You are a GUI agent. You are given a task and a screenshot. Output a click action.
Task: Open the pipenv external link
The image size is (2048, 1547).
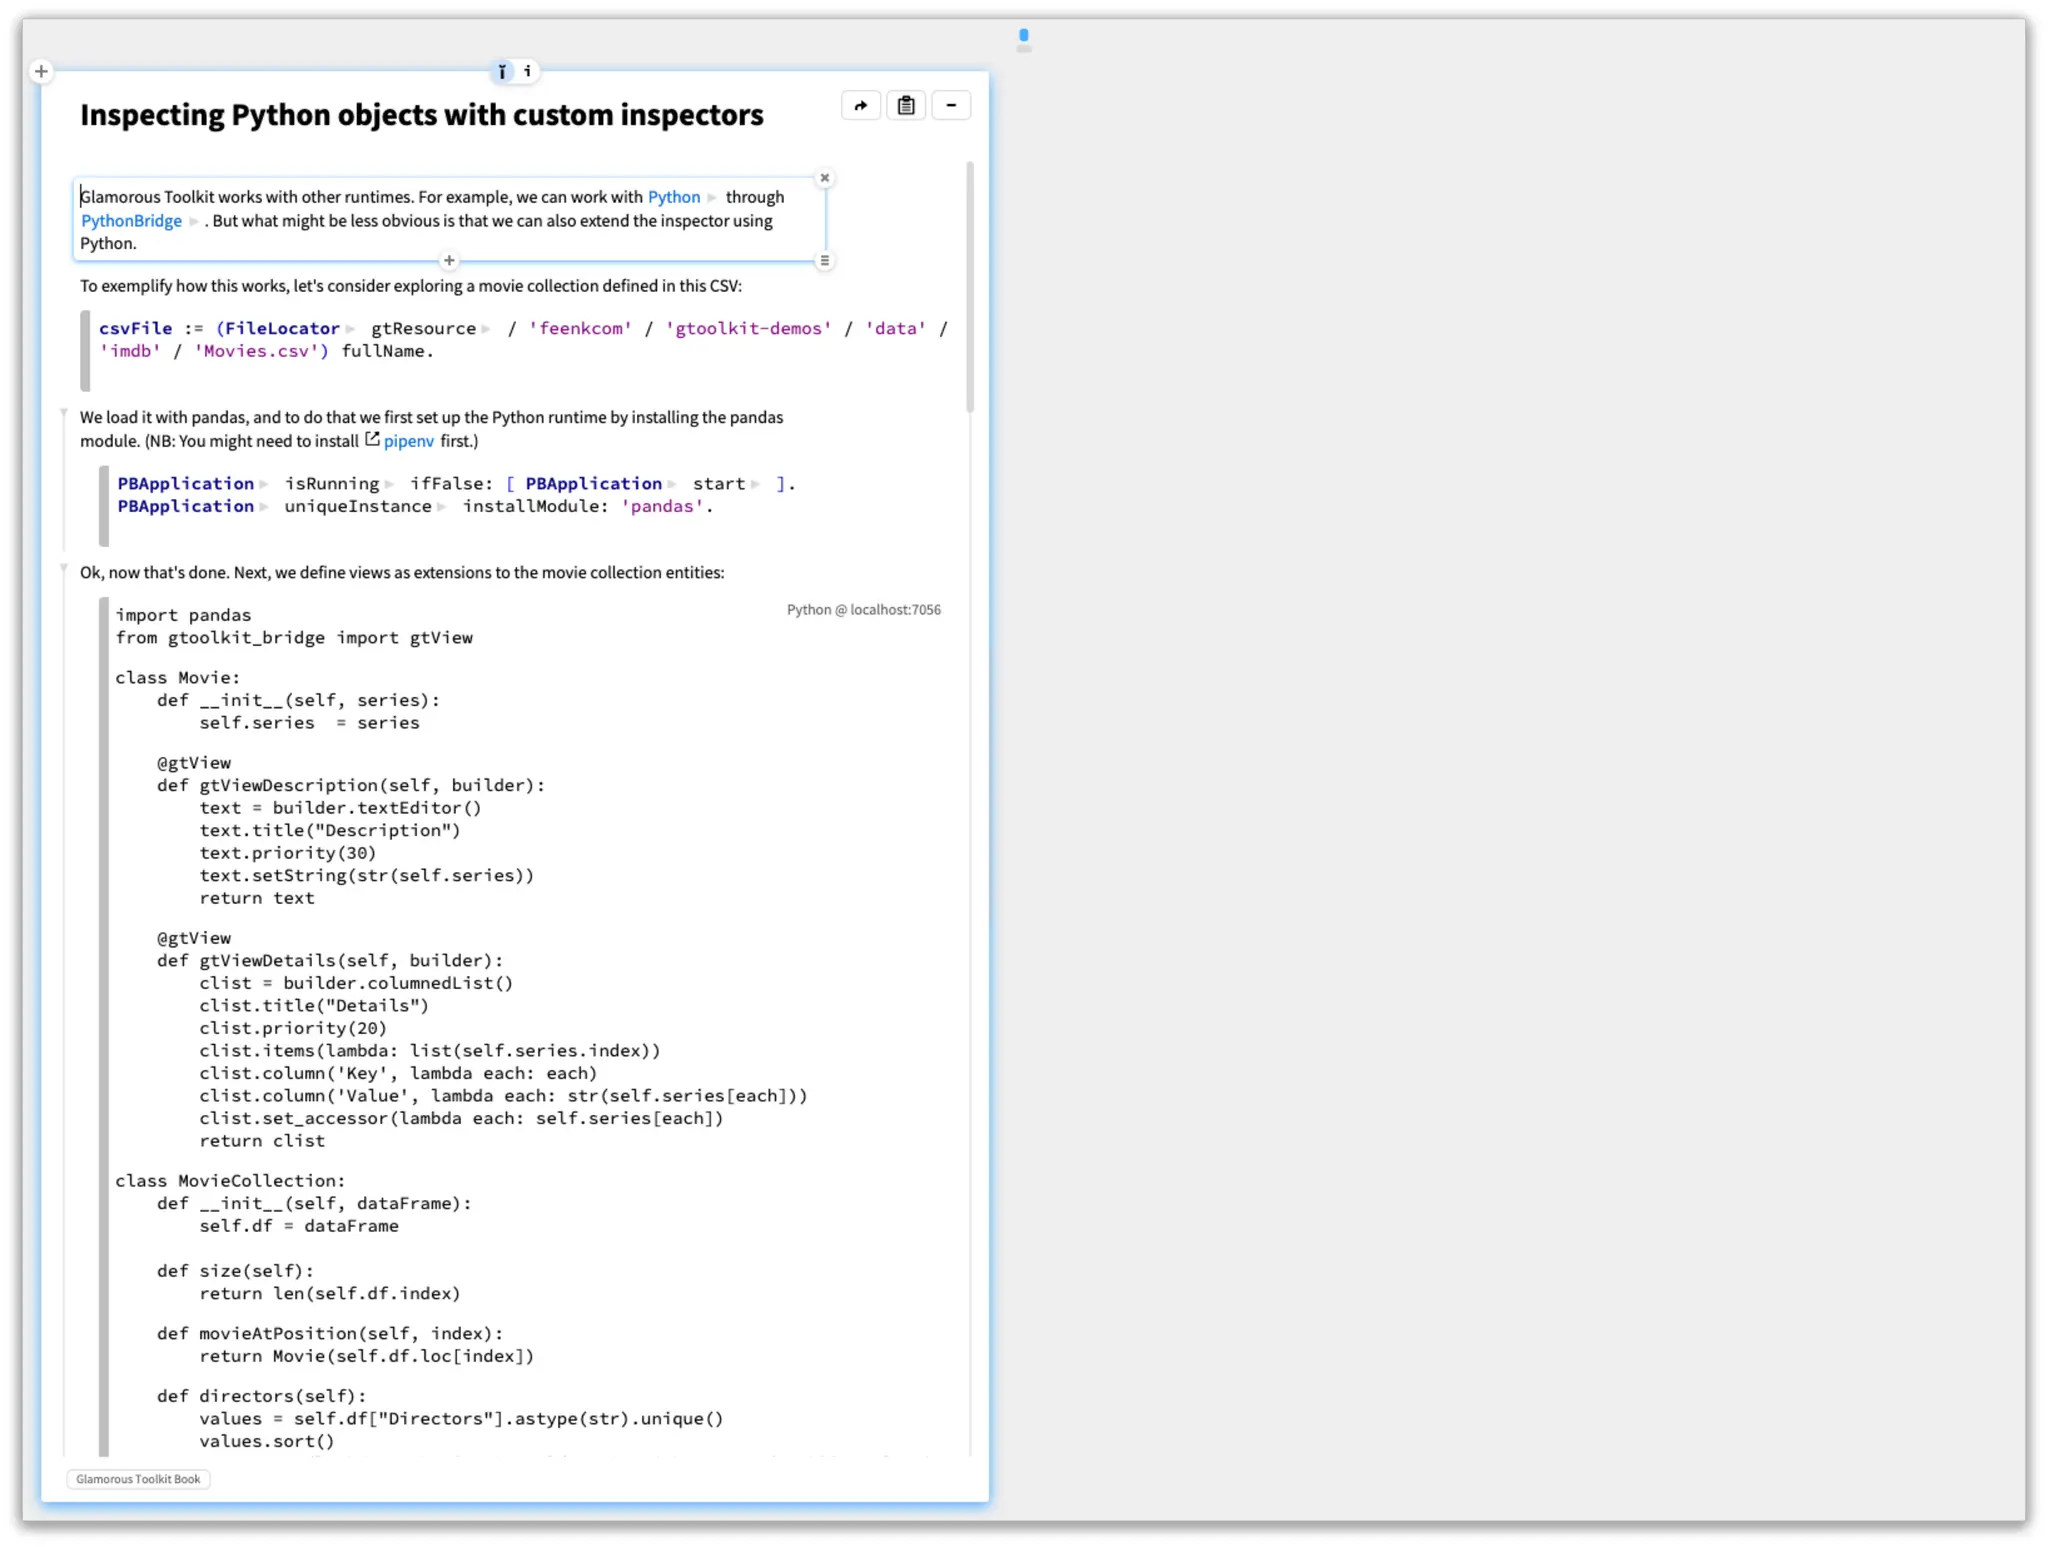coord(408,441)
